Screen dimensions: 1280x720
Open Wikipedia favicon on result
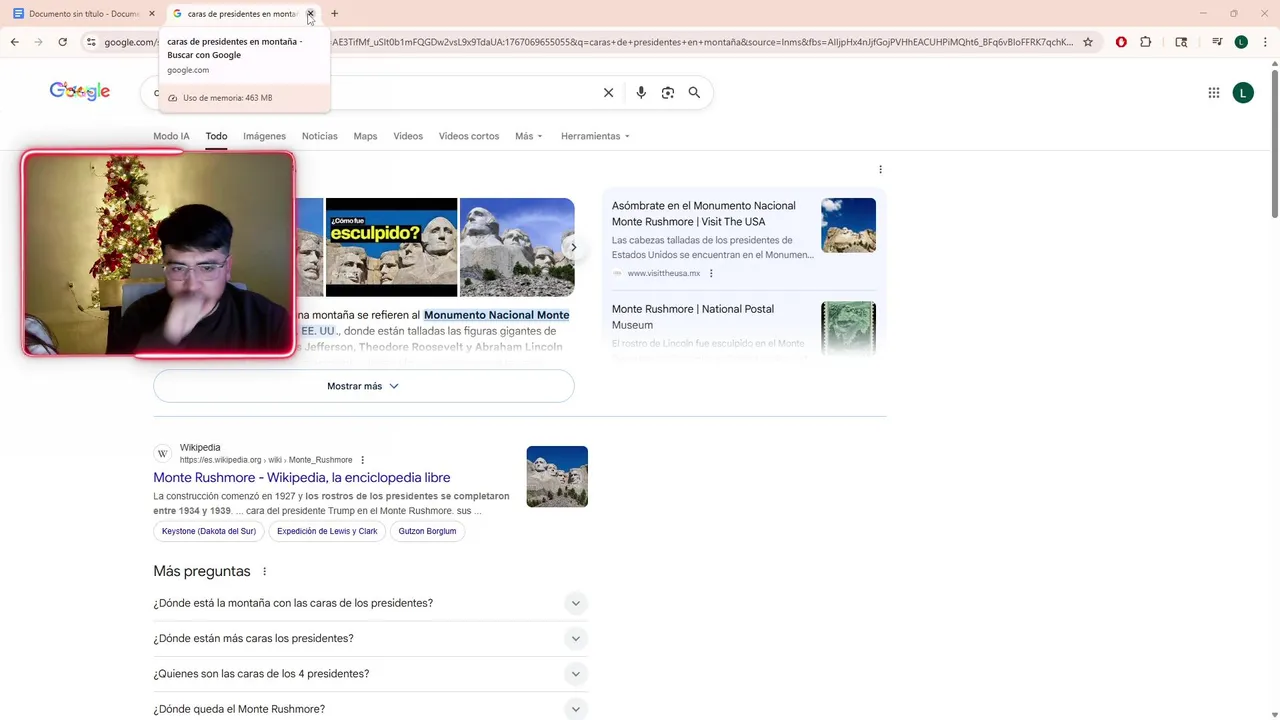click(x=162, y=454)
